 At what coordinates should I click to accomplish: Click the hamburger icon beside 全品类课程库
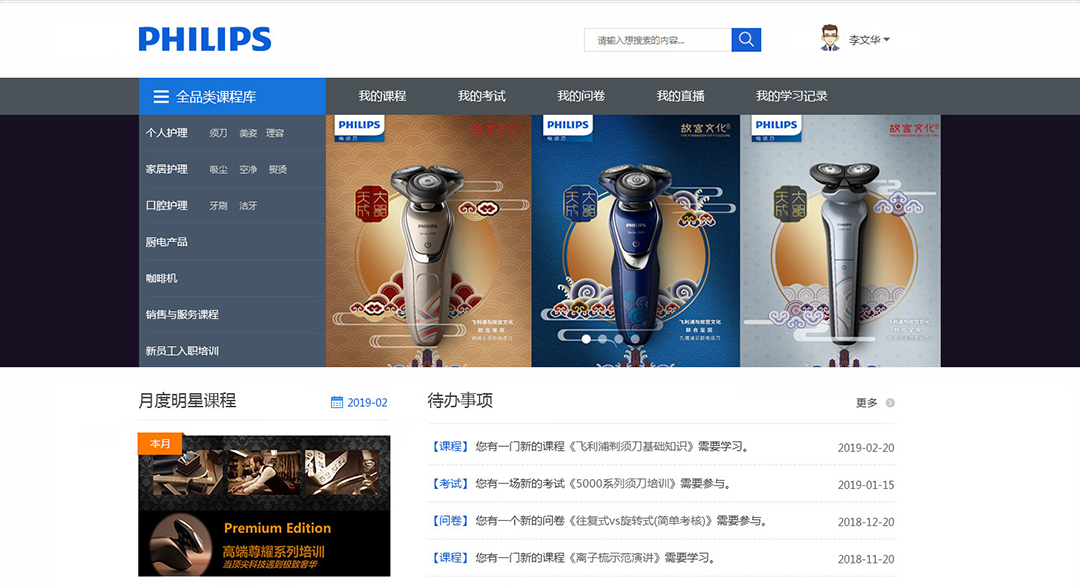coord(161,96)
